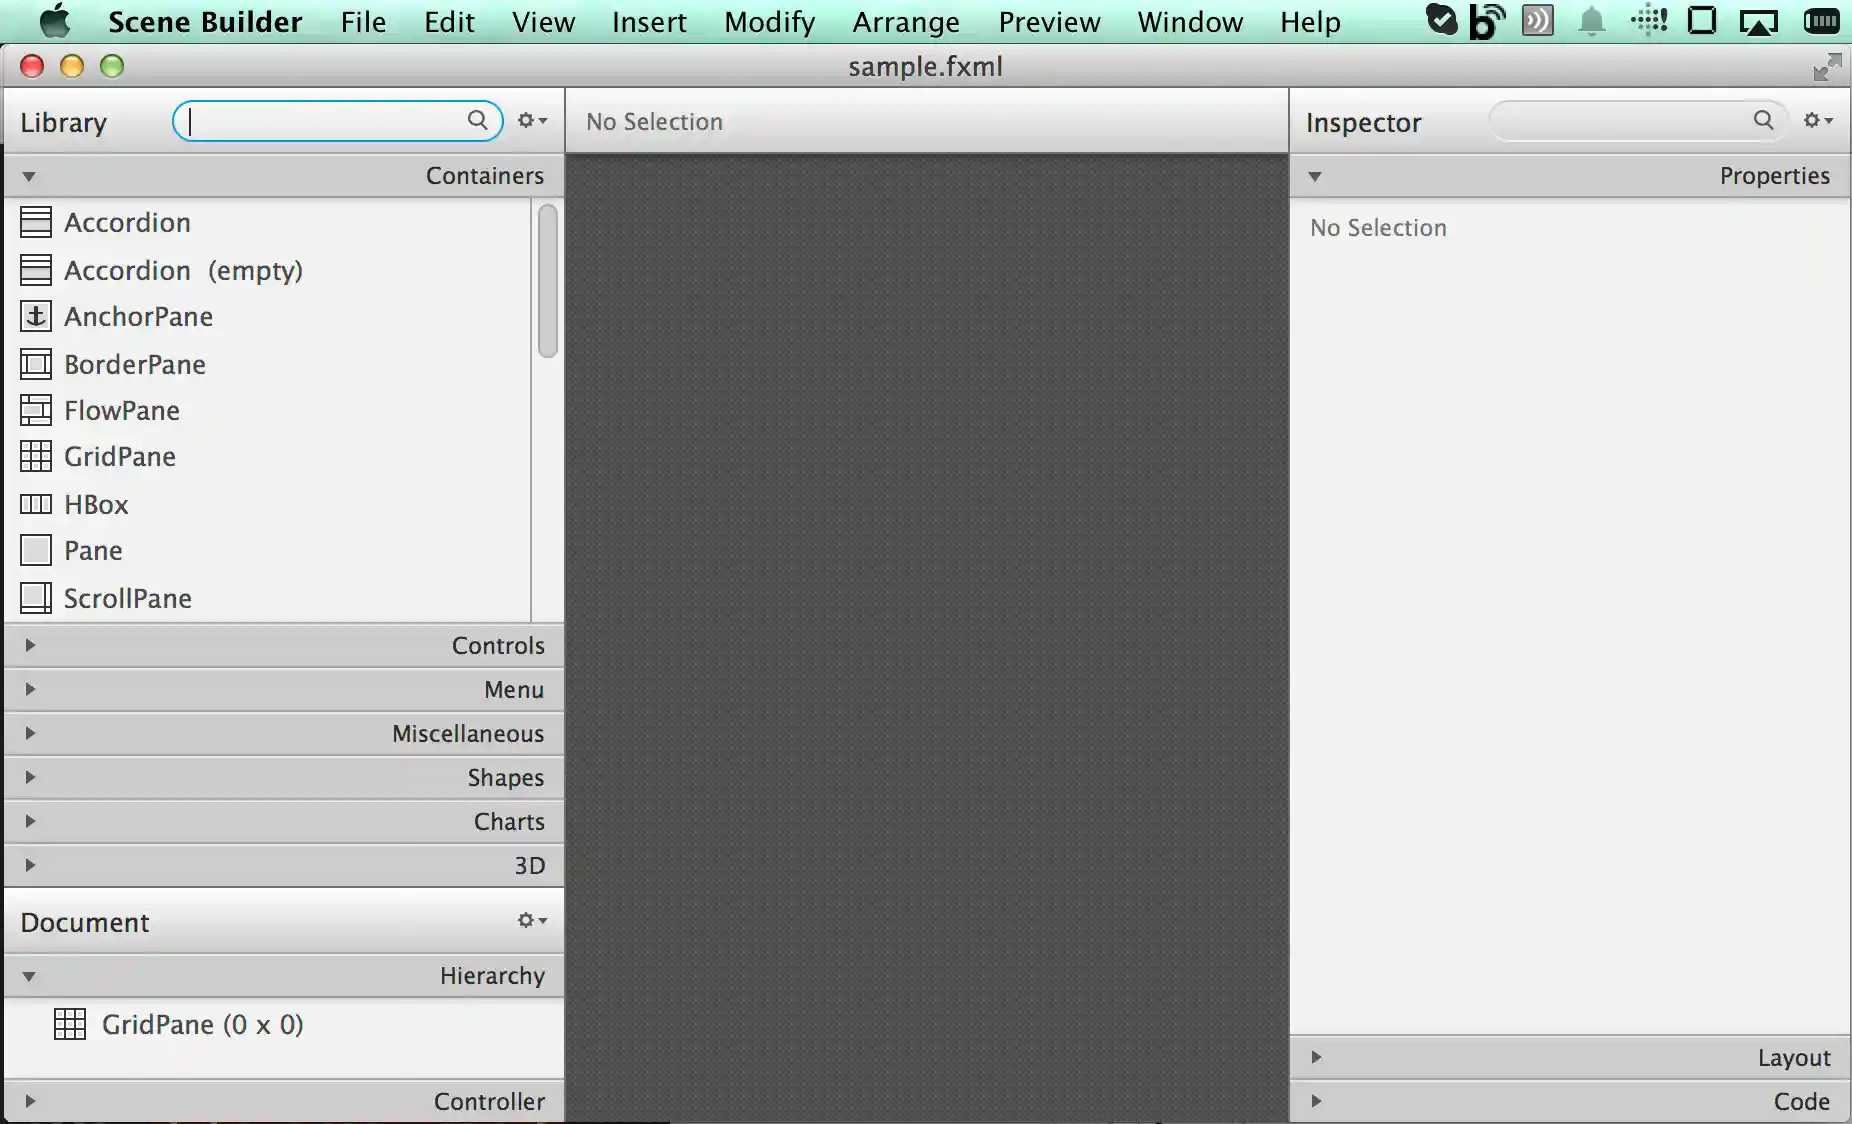Click the Pane icon

tap(36, 550)
